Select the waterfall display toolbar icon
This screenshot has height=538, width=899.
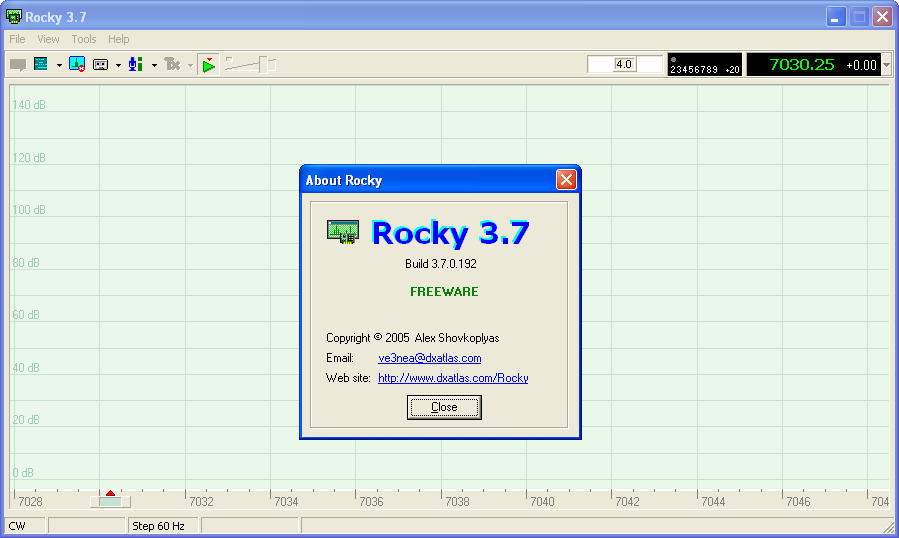click(x=41, y=64)
